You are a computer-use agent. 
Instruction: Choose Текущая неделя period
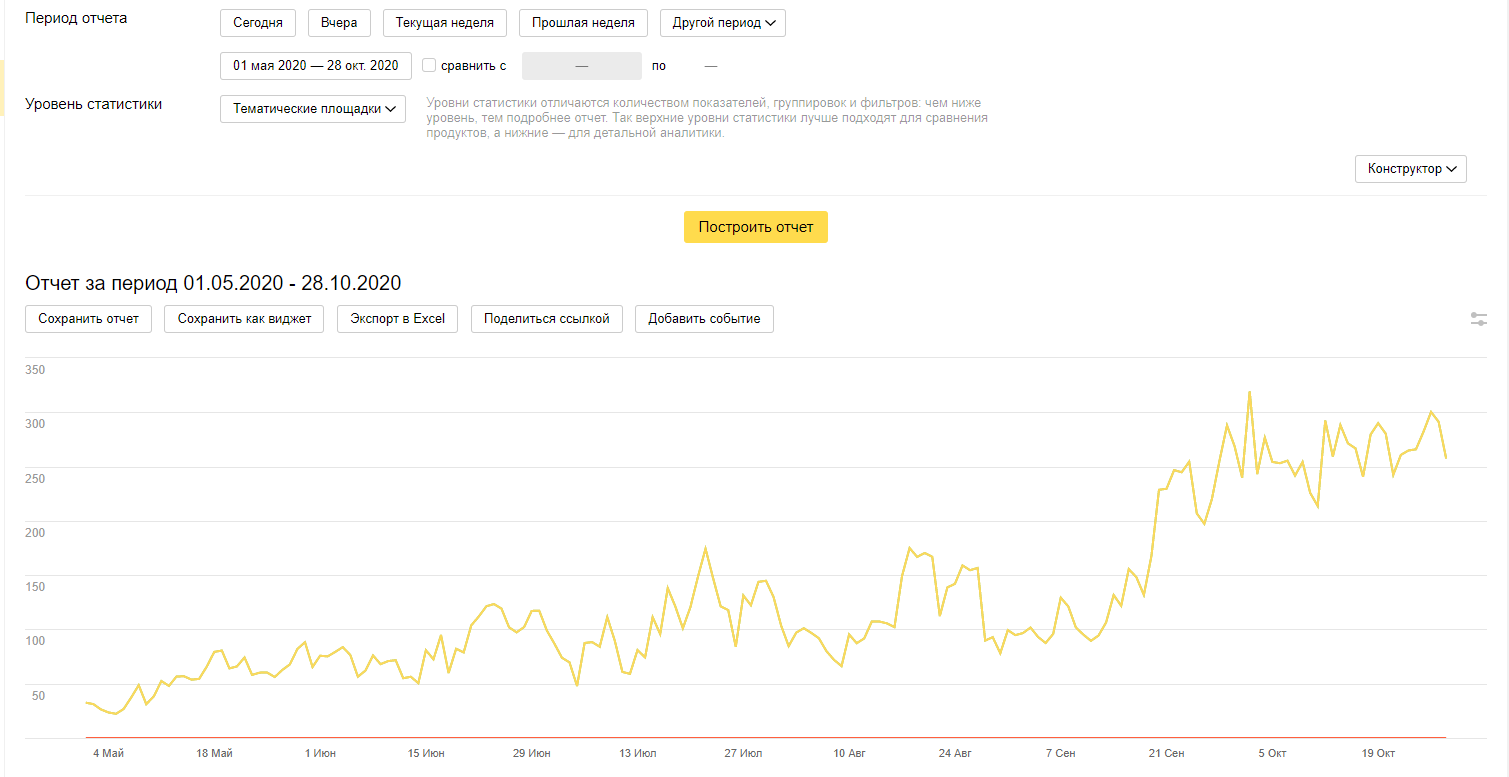(x=444, y=23)
